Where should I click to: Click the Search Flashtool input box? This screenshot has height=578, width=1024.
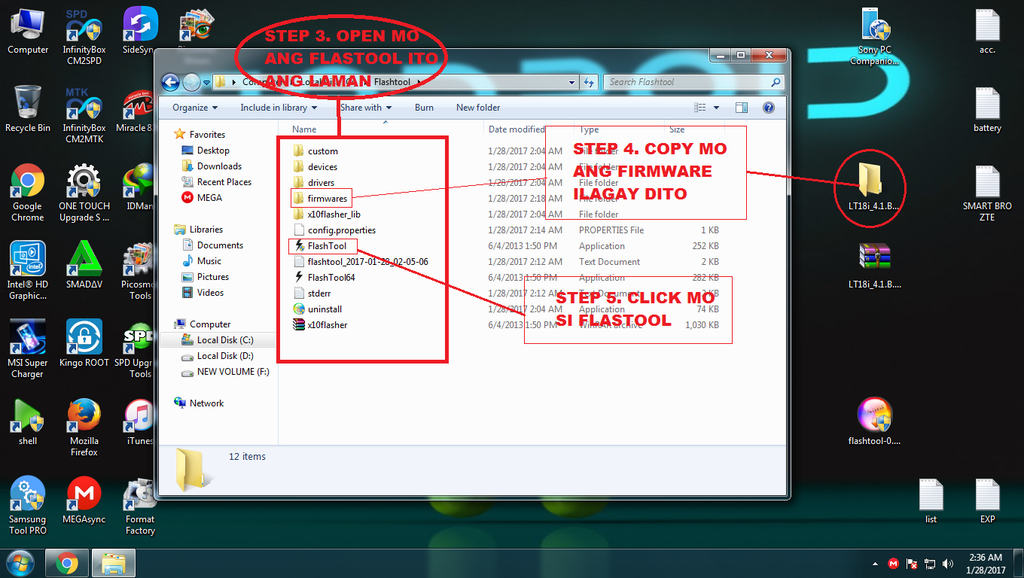[690, 82]
